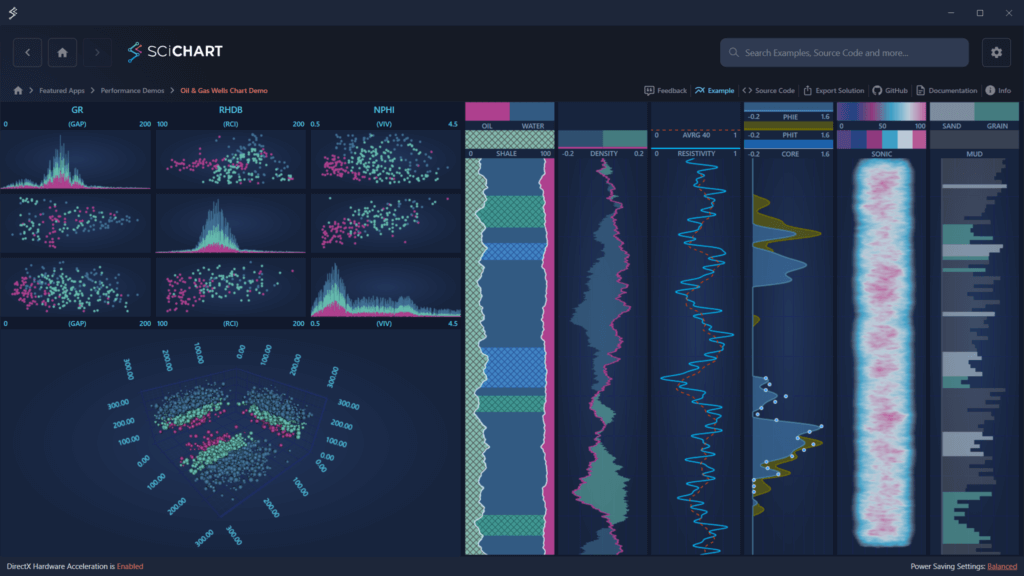Open Featured Apps breadcrumb
The width and height of the screenshot is (1024, 576).
[x=60, y=90]
